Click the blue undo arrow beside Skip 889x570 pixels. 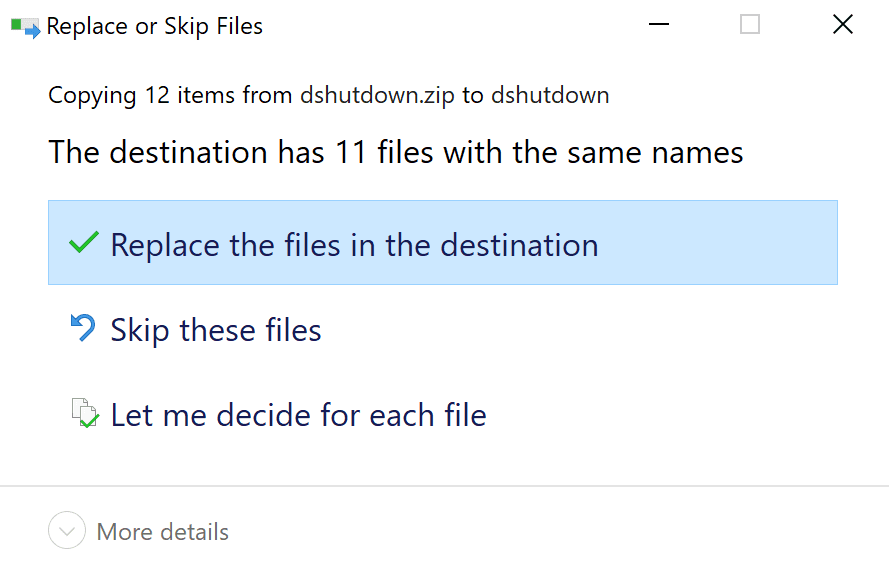click(x=83, y=328)
